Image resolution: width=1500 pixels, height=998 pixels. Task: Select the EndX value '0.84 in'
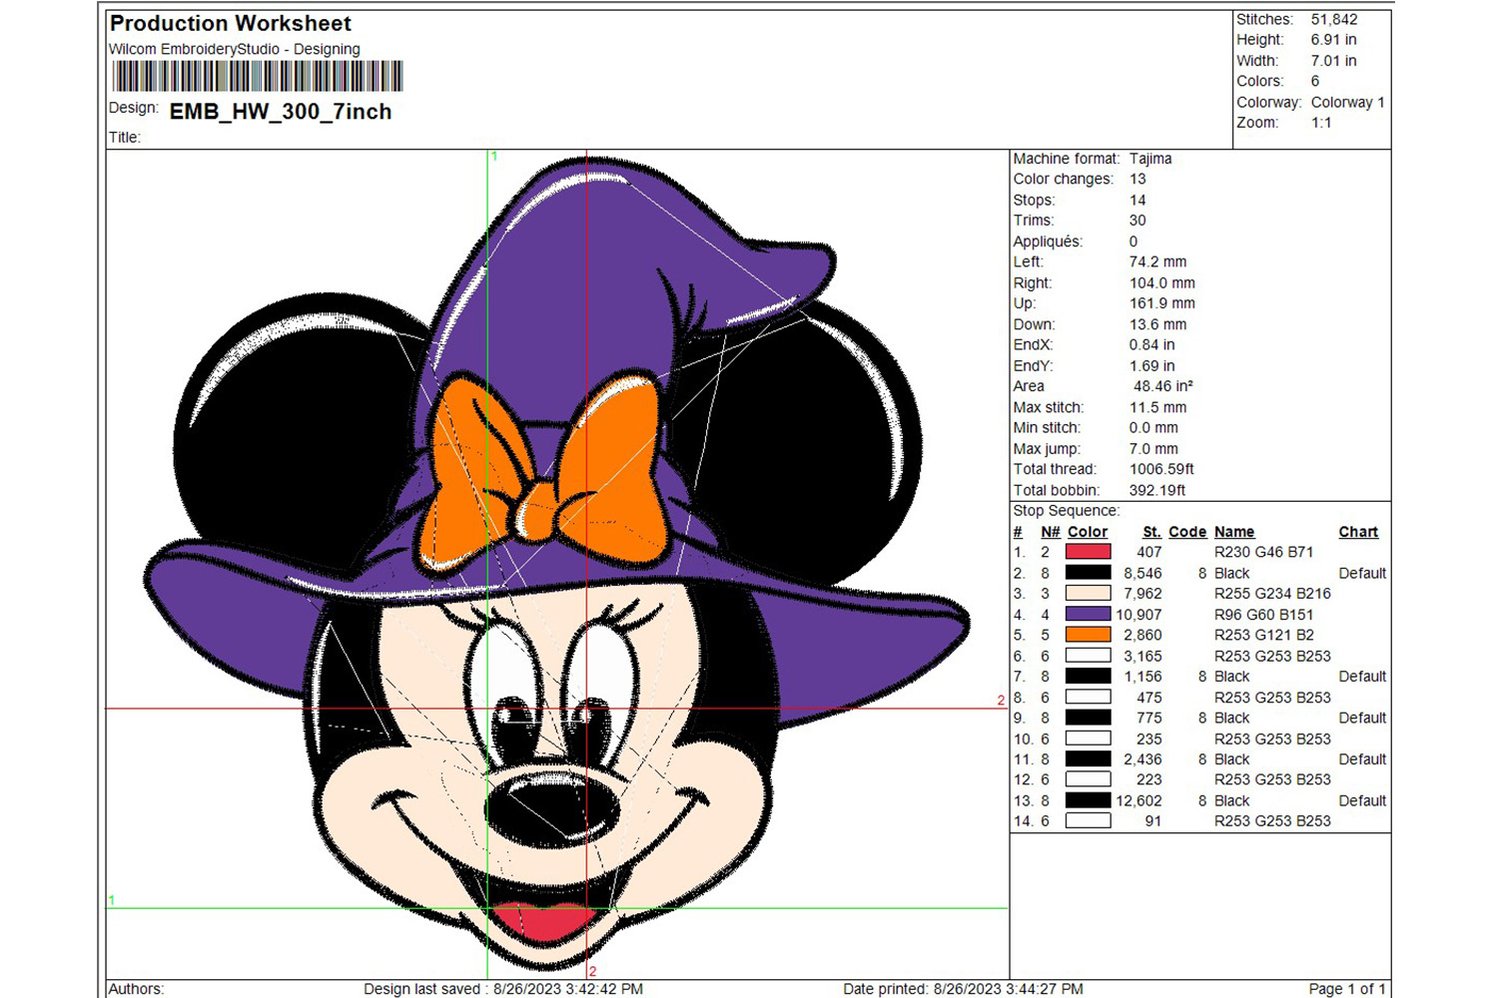pyautogui.click(x=1152, y=345)
